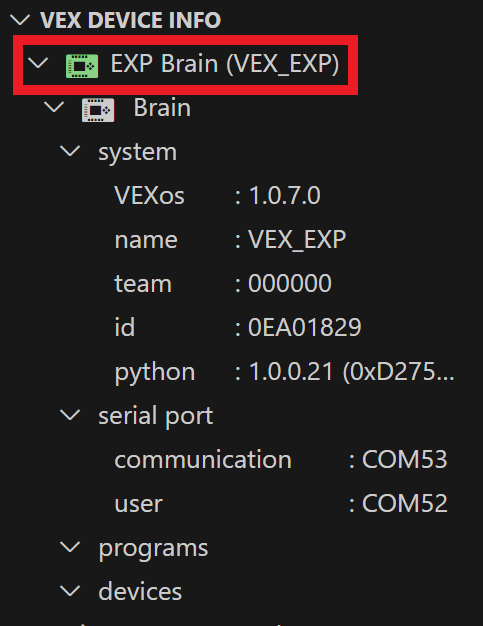Collapse the Brain tree node chevron
The image size is (483, 626).
[54, 107]
